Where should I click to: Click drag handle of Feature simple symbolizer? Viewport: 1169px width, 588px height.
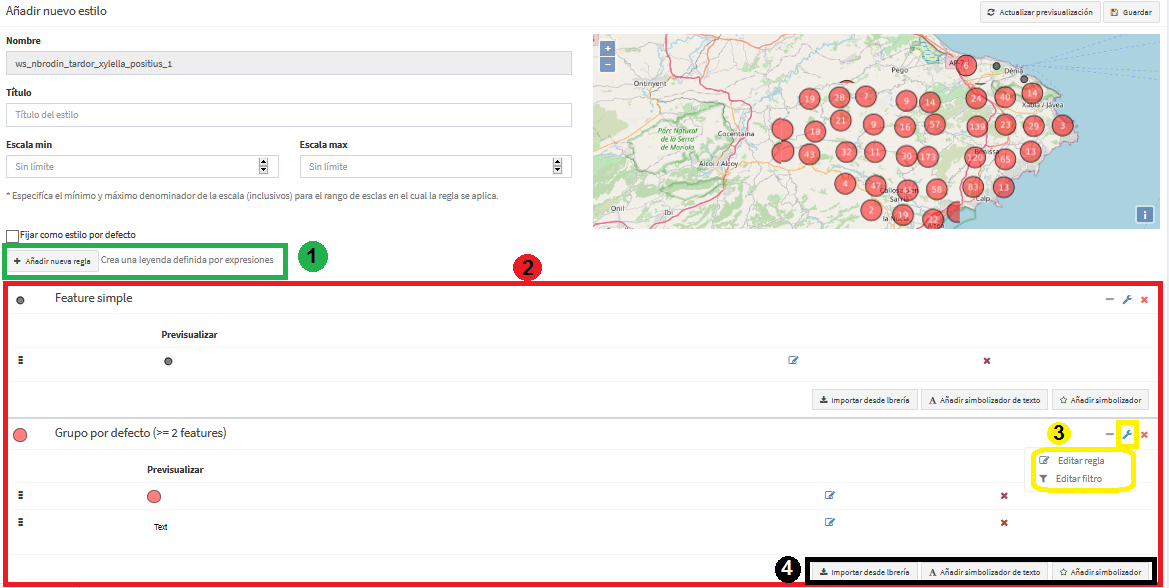click(20, 360)
